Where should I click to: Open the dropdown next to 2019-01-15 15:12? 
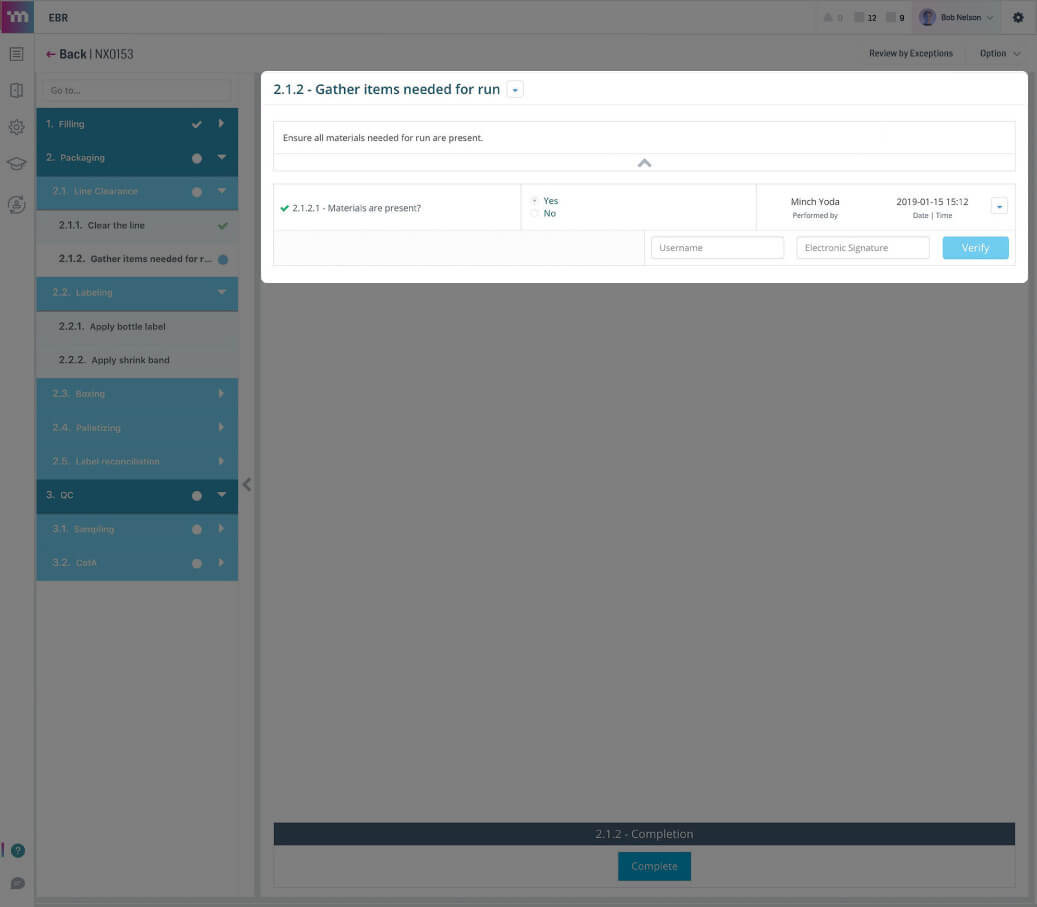[999, 206]
